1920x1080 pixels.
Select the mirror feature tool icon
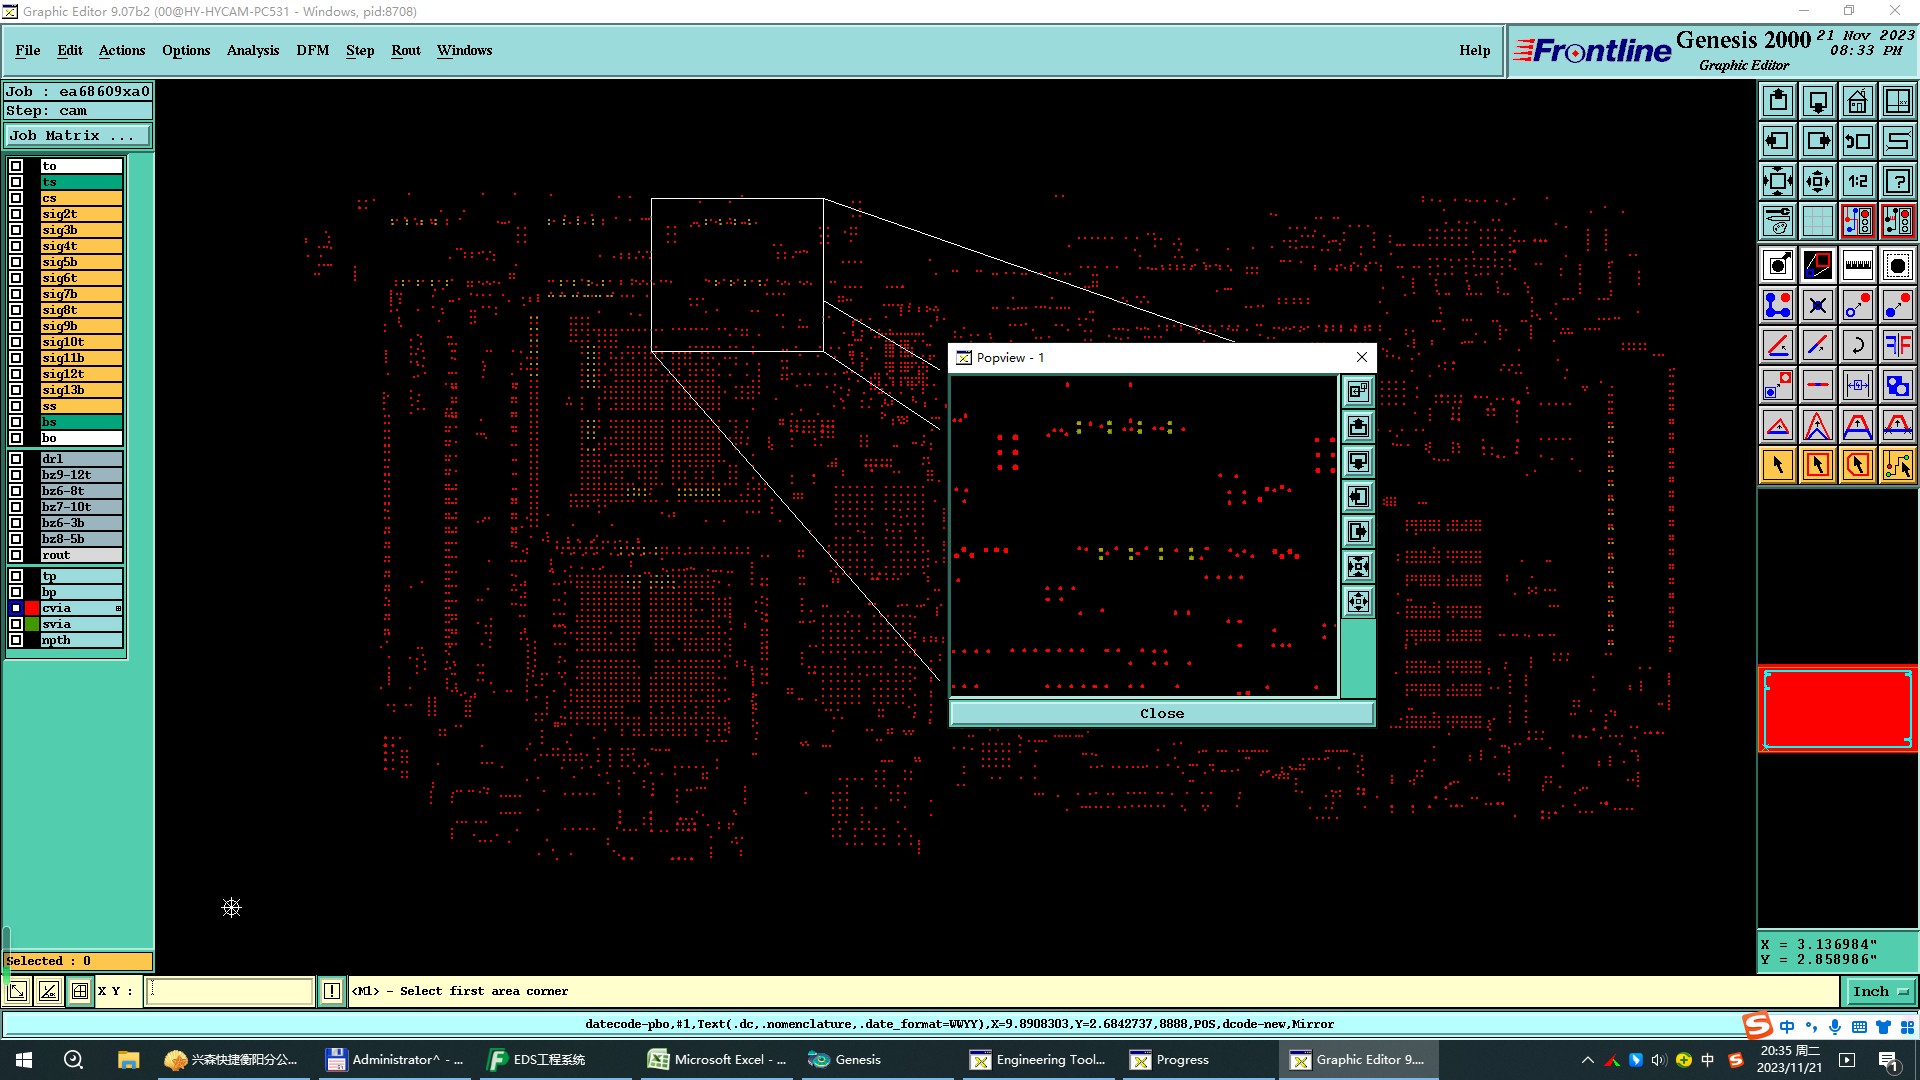pyautogui.click(x=1897, y=345)
